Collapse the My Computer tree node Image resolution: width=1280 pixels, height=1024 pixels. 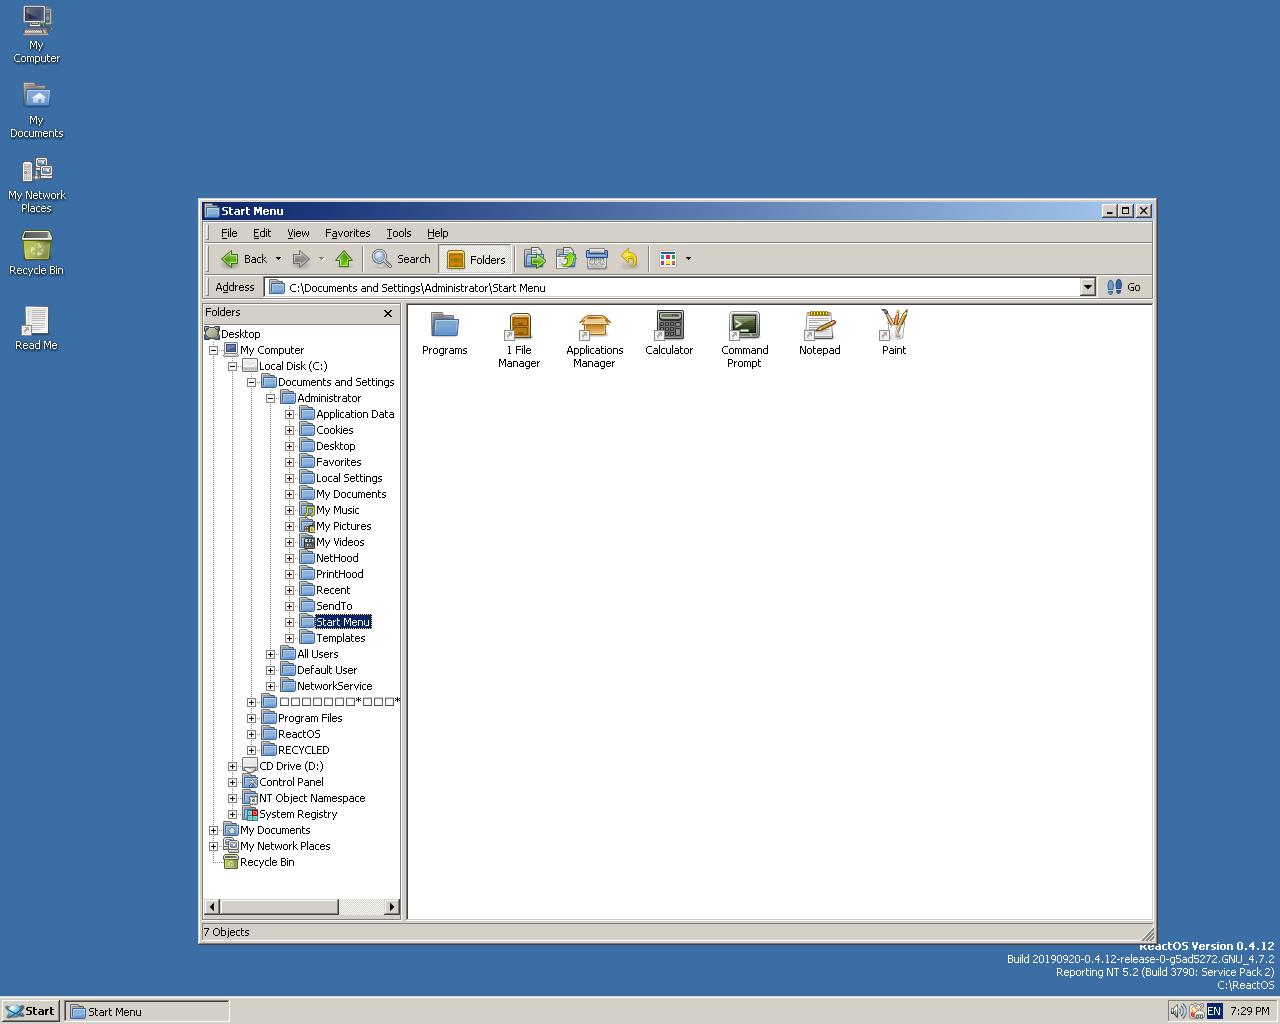(213, 350)
